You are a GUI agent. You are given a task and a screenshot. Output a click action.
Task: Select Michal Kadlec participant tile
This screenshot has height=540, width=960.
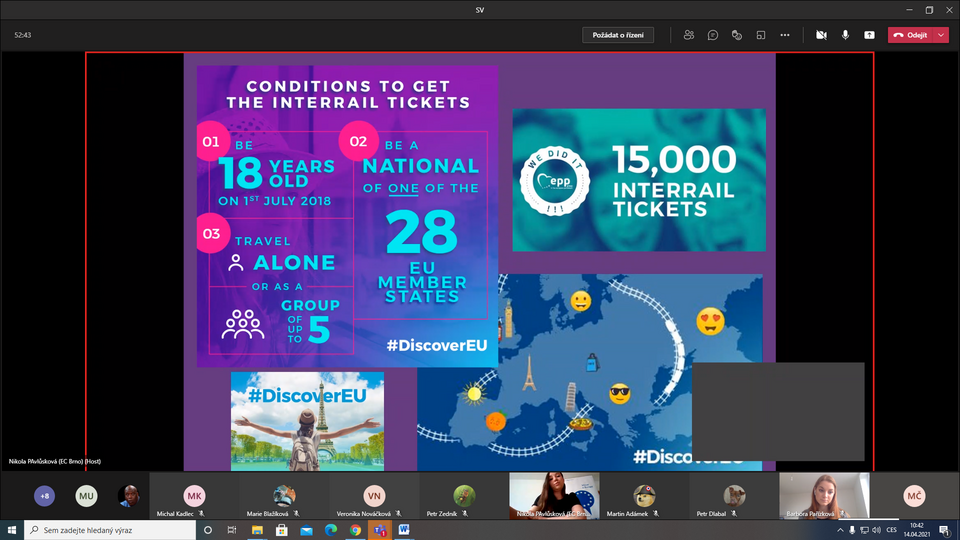[194, 496]
